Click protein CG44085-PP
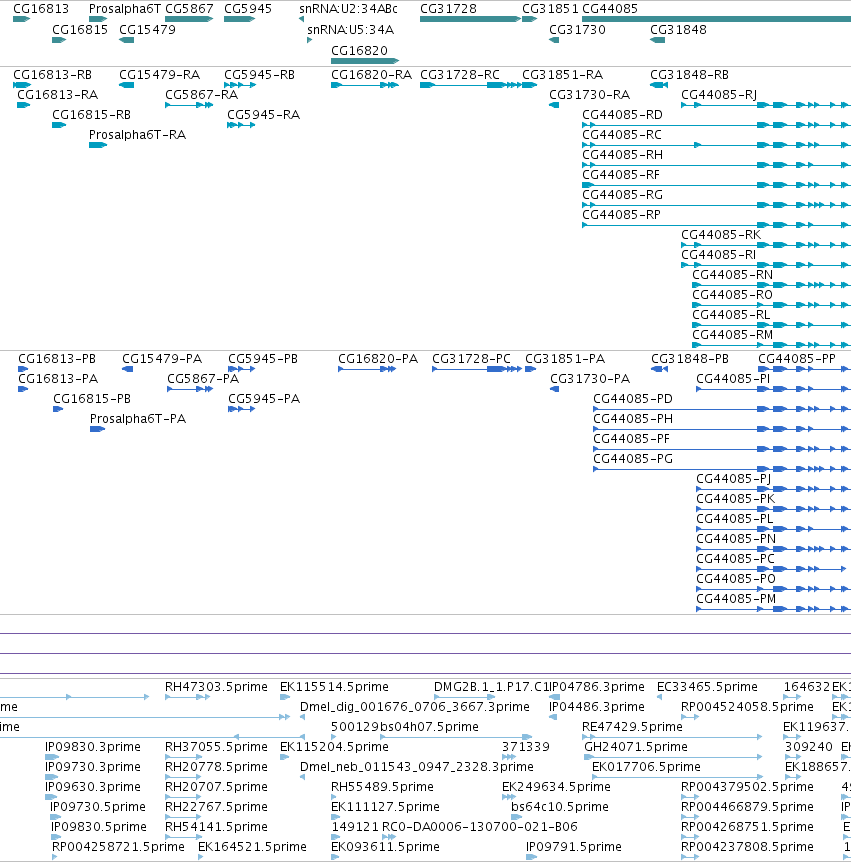Screen dimensions: 851x862 [x=797, y=359]
